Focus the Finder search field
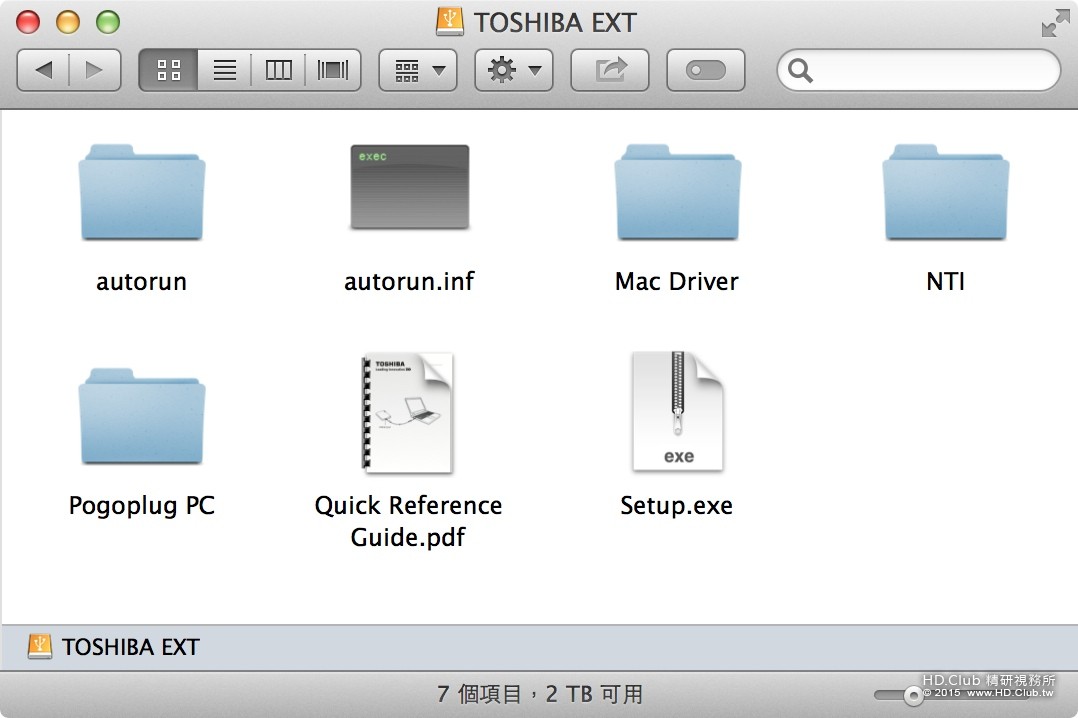The image size is (1078, 718). (x=918, y=70)
